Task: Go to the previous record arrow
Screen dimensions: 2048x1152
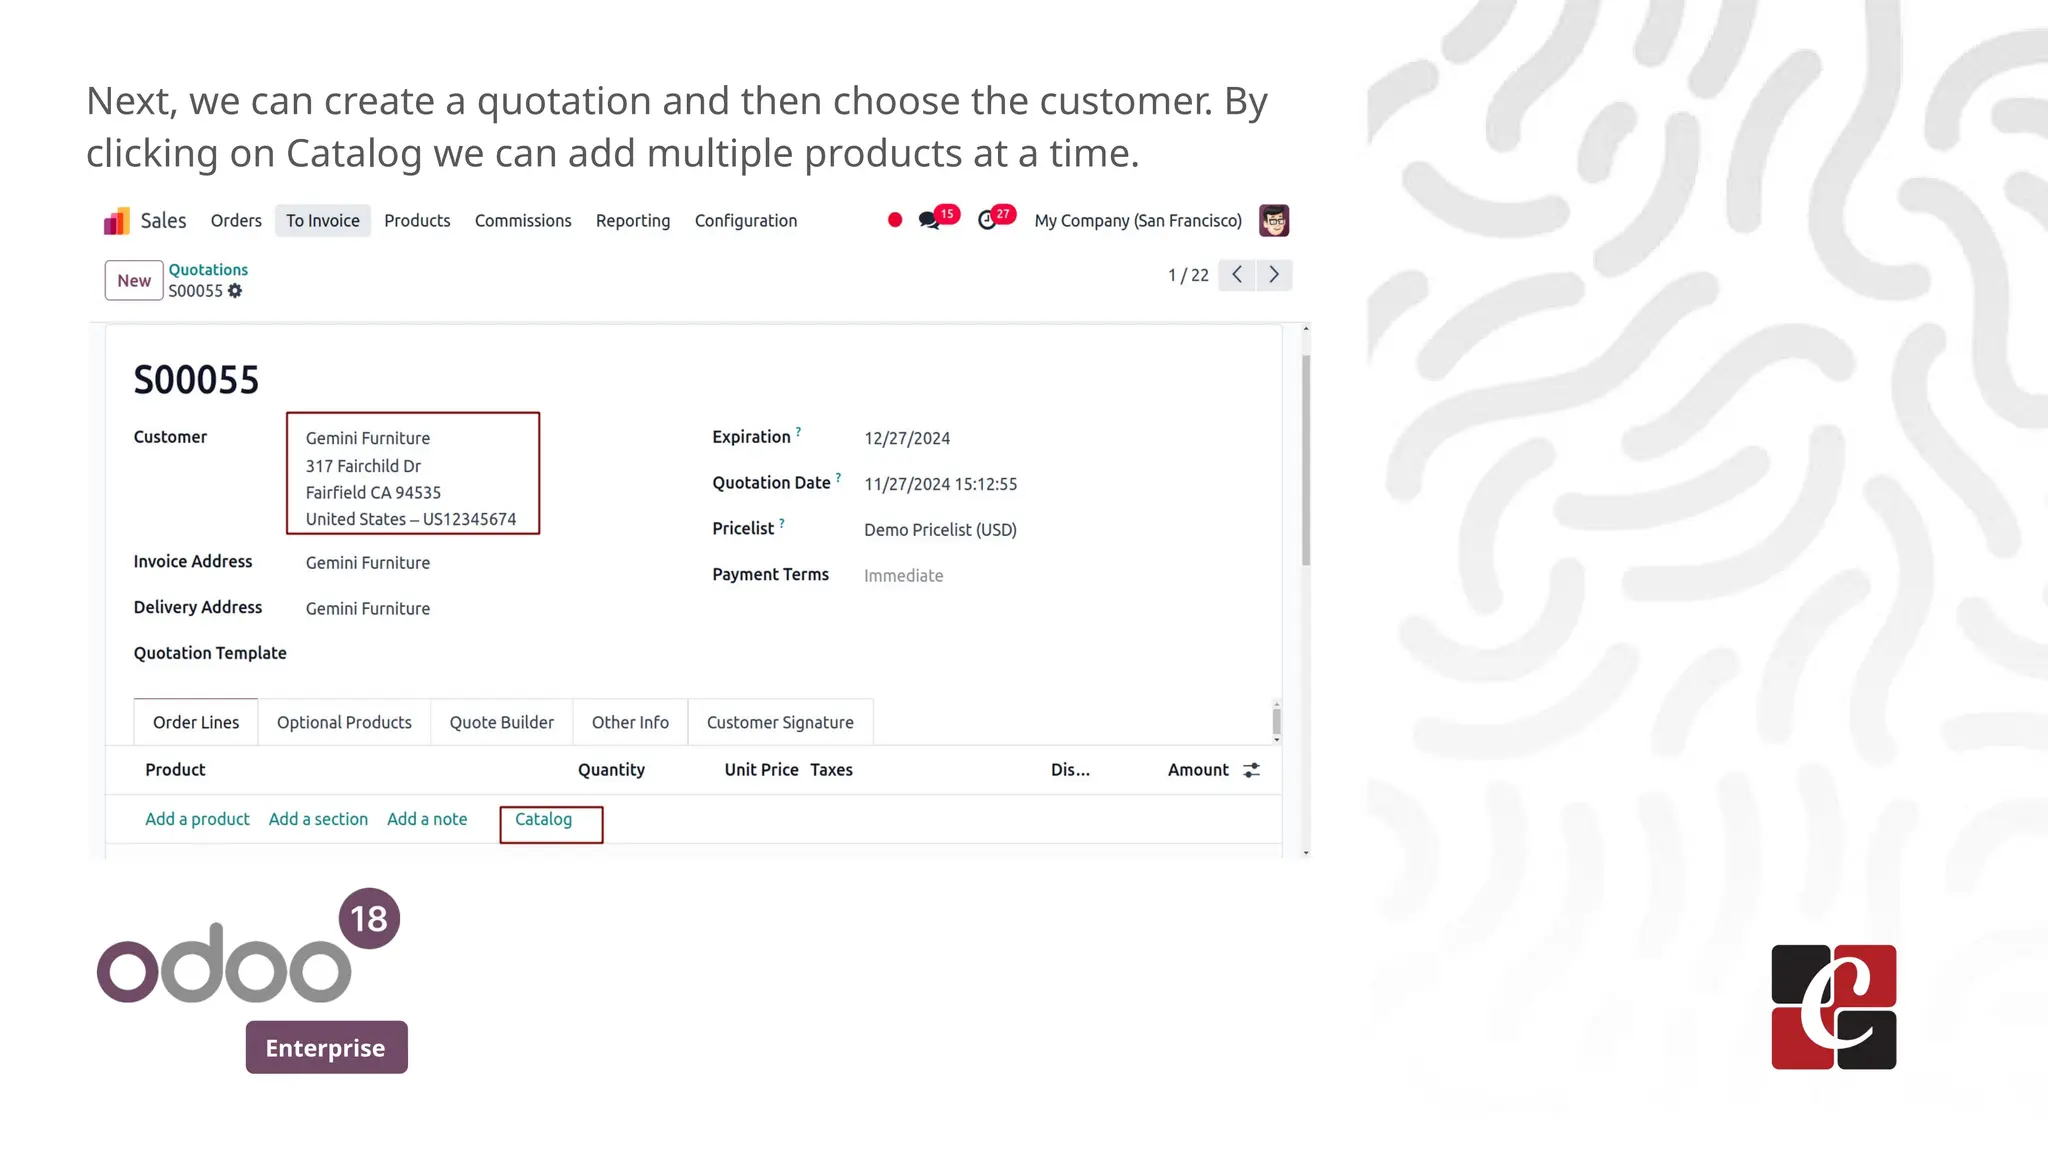Action: [1237, 274]
